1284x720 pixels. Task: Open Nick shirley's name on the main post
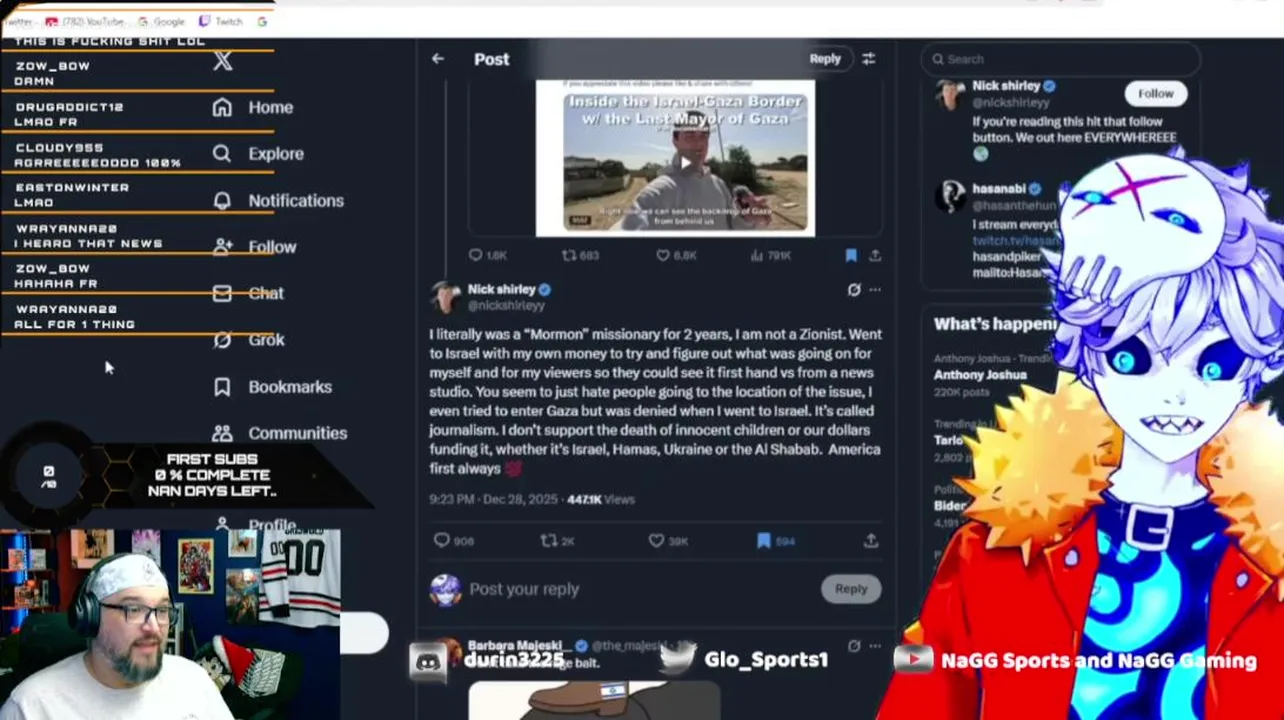(501, 289)
